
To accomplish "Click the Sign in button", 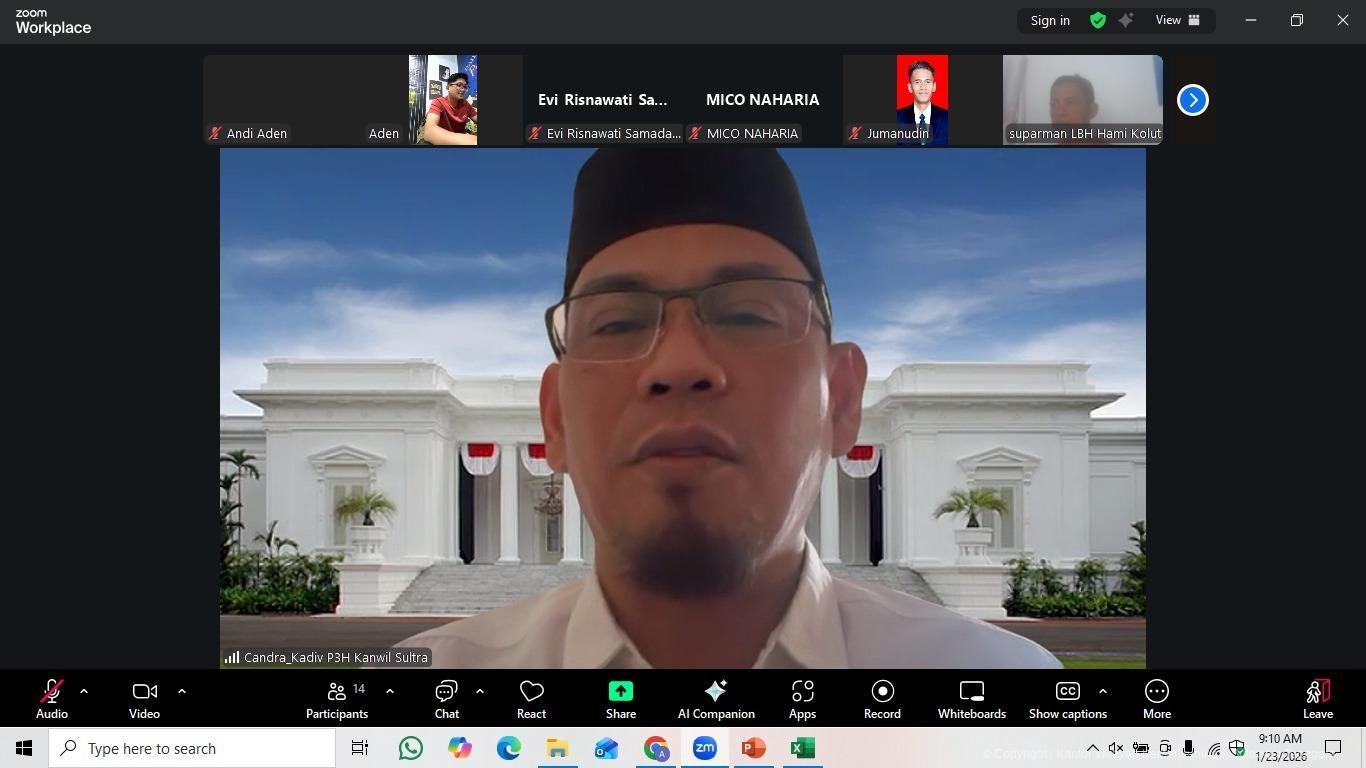I will tap(1050, 20).
